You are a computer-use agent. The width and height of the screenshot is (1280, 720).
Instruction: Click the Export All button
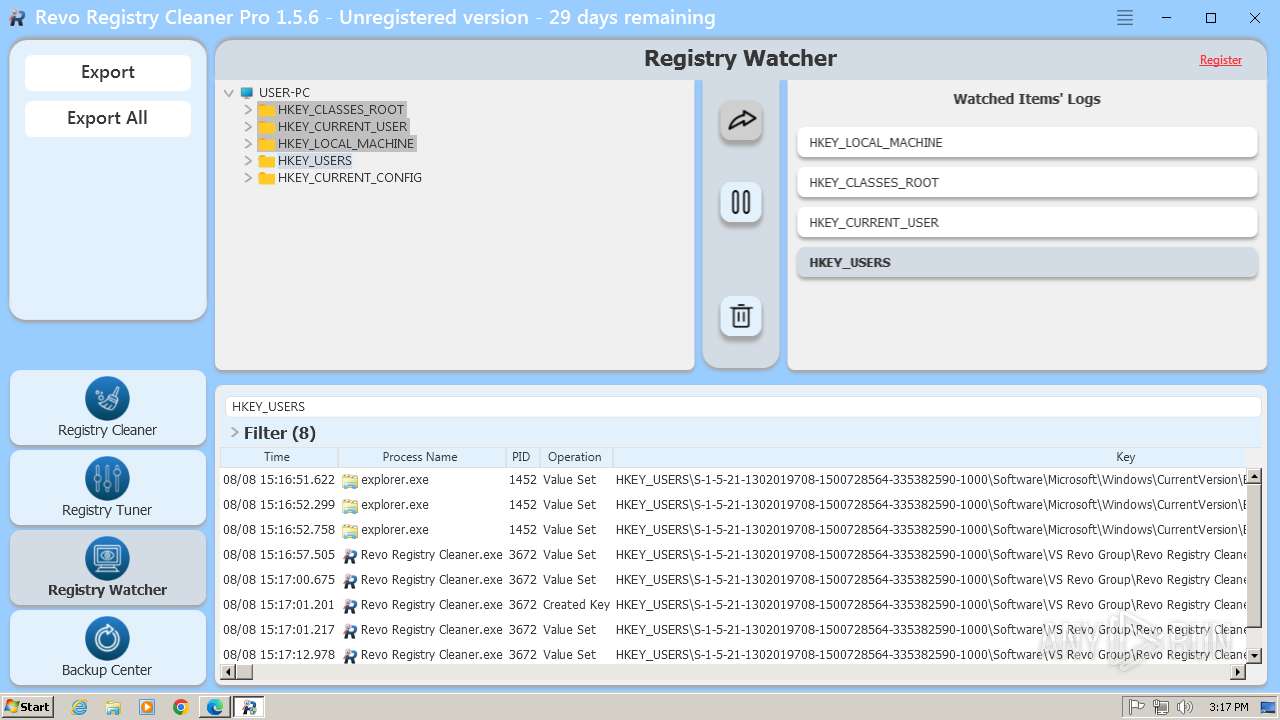[108, 118]
